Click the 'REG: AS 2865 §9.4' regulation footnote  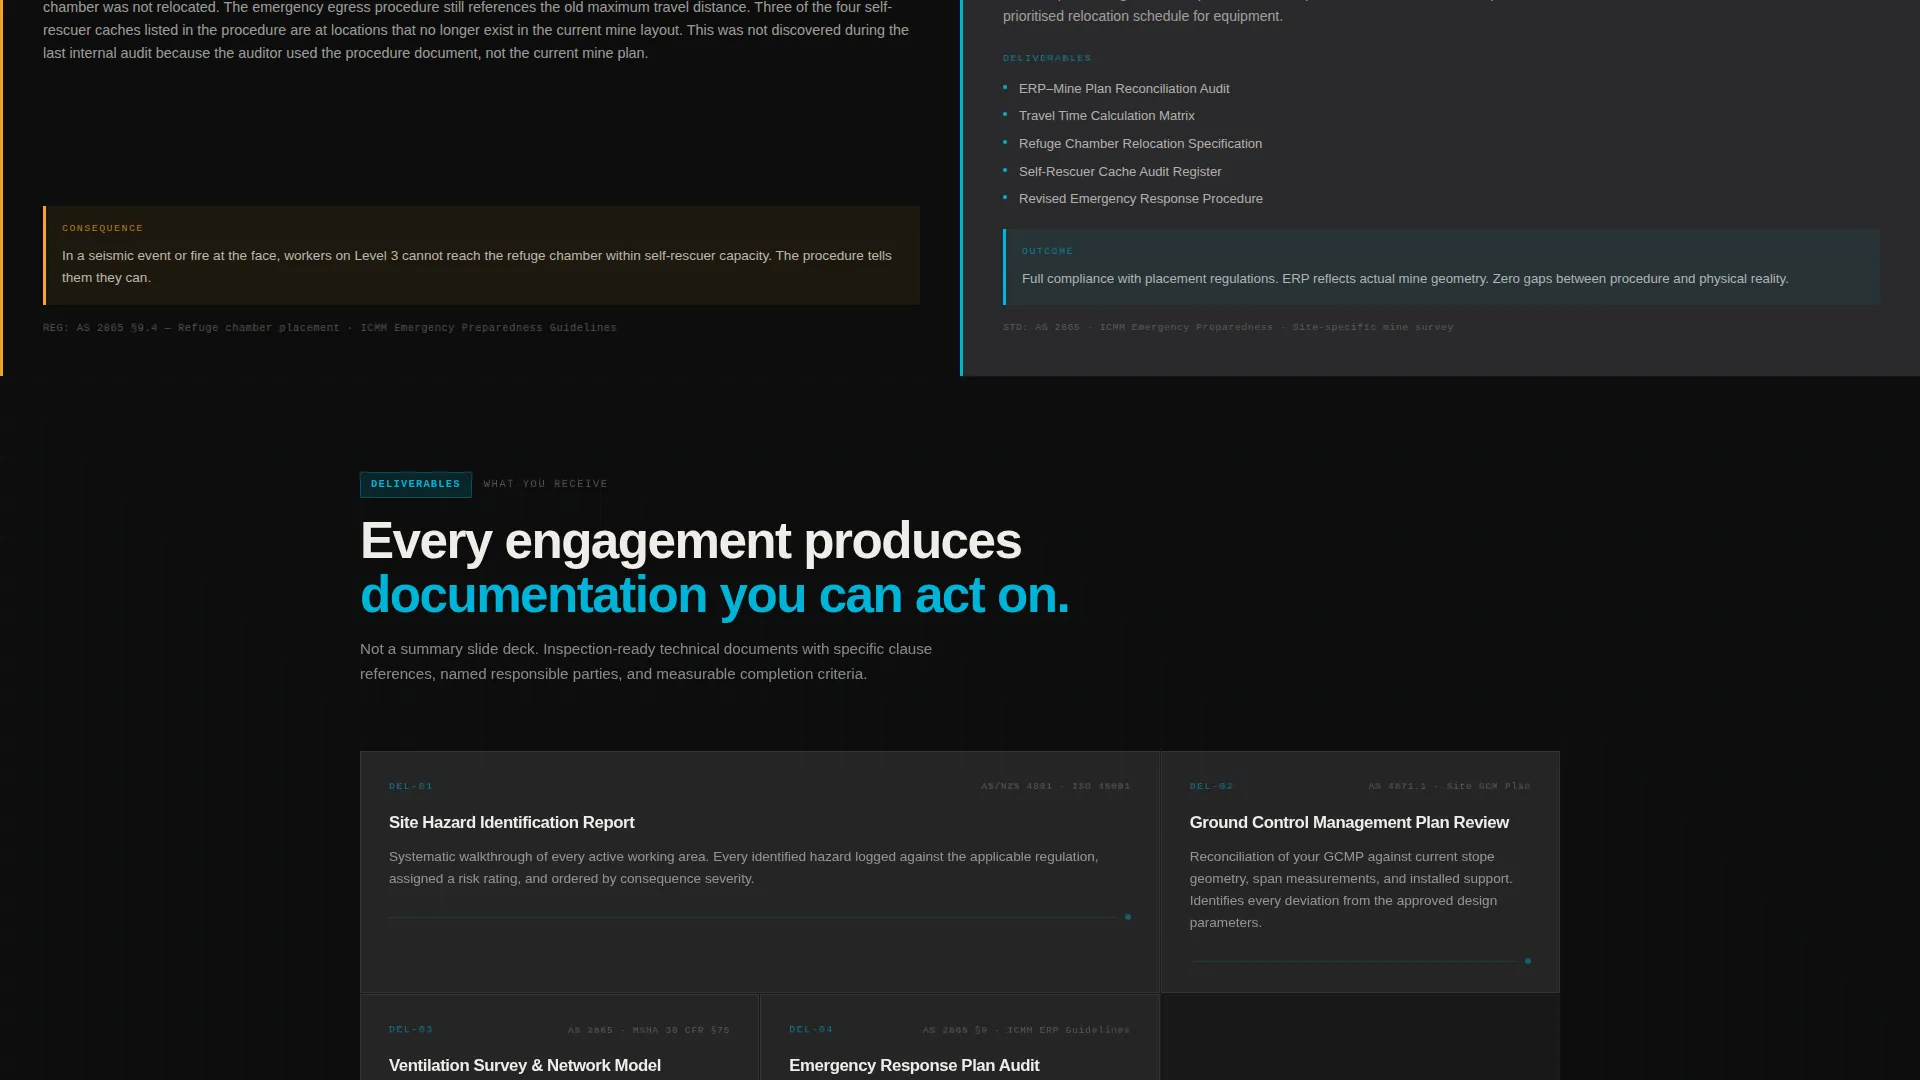[x=330, y=328]
